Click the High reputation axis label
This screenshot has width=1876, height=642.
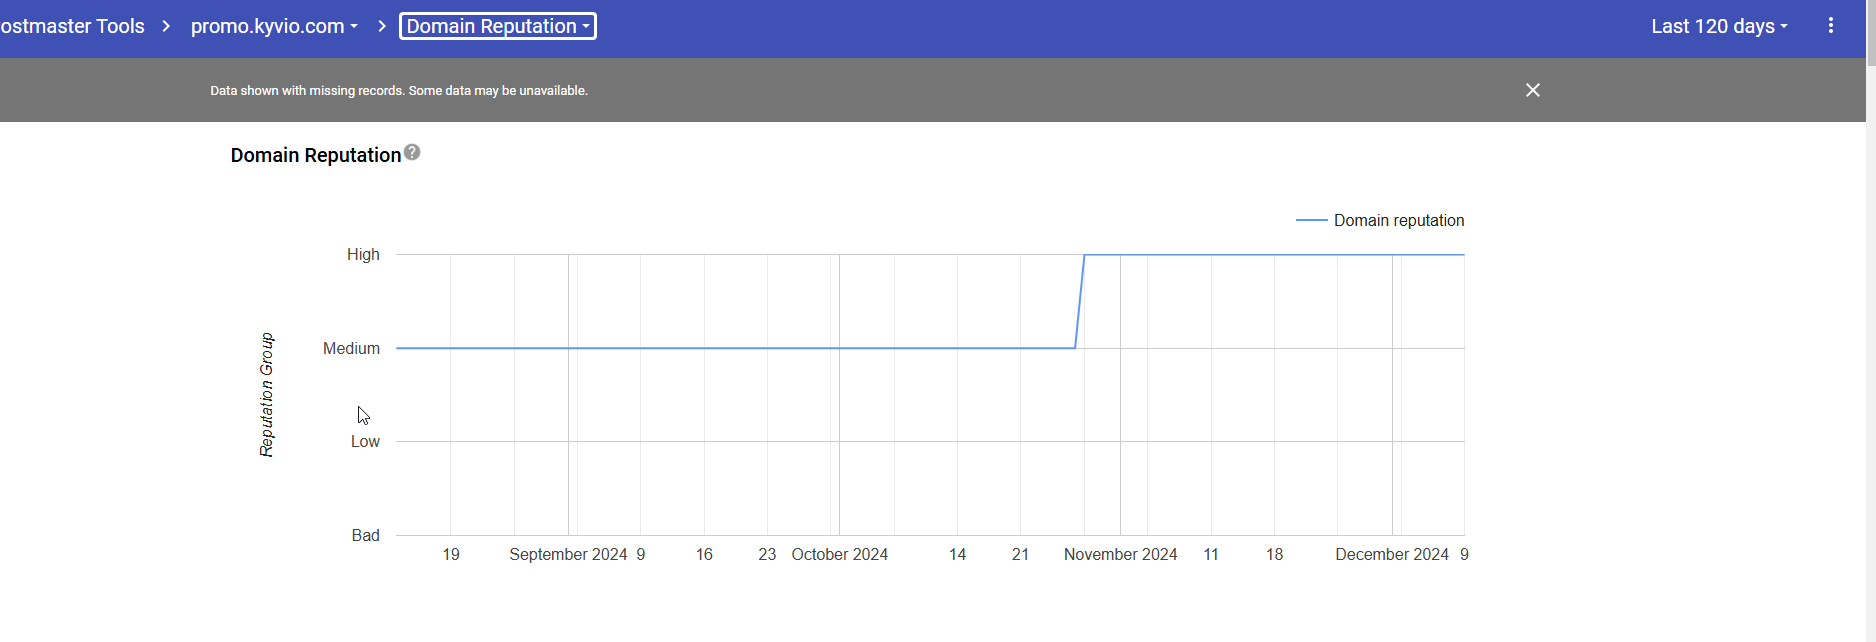tap(363, 255)
